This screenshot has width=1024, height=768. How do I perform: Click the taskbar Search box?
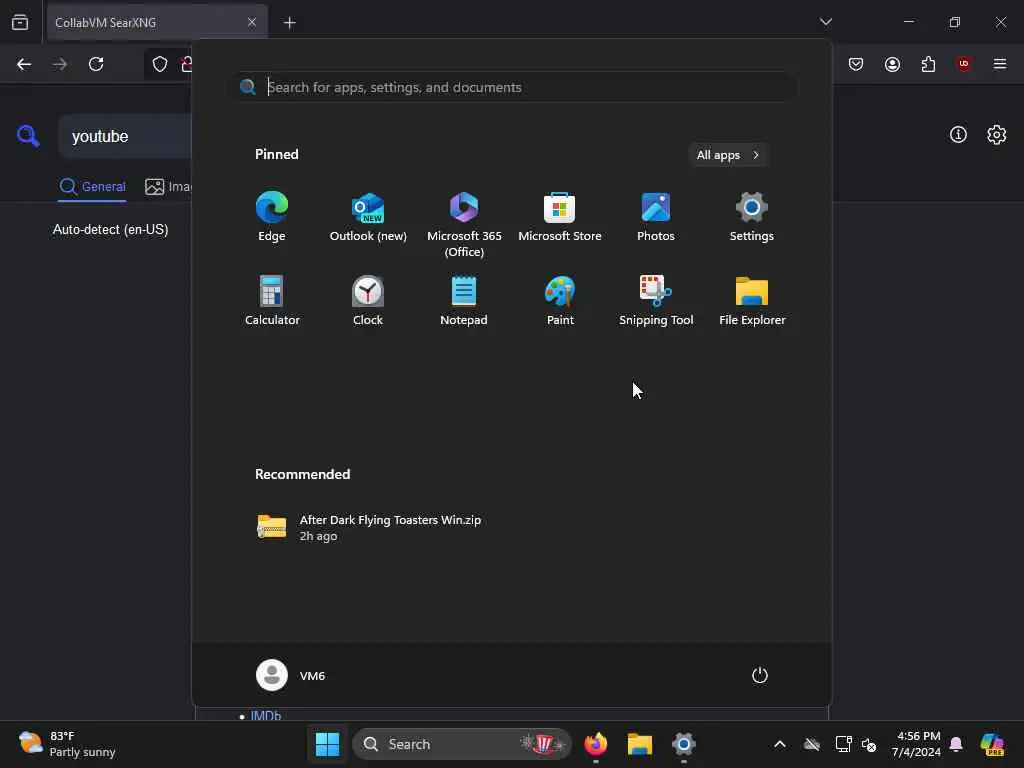[x=462, y=744]
